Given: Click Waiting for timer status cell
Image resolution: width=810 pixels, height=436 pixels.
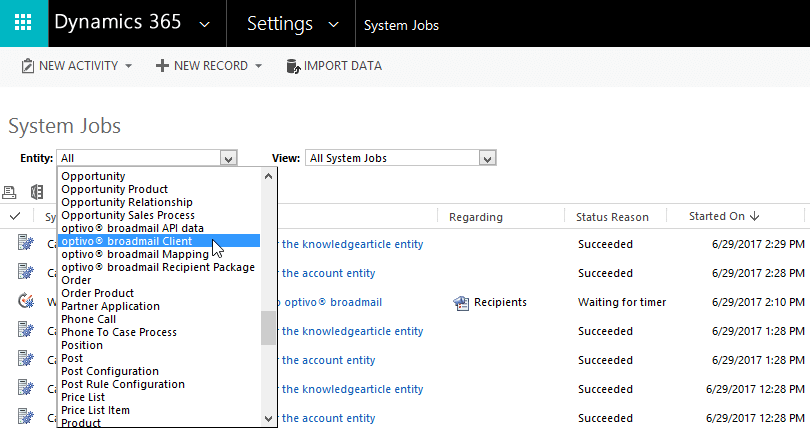Looking at the screenshot, I should pos(622,302).
